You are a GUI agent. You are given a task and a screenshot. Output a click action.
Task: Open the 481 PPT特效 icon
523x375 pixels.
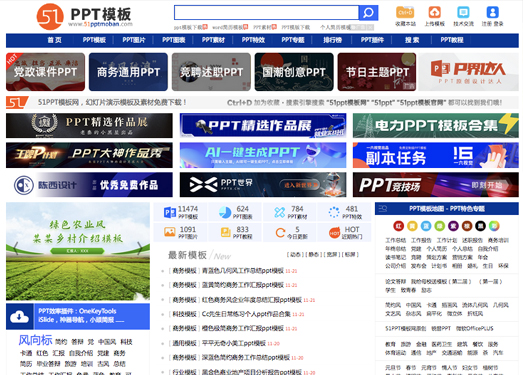click(334, 212)
